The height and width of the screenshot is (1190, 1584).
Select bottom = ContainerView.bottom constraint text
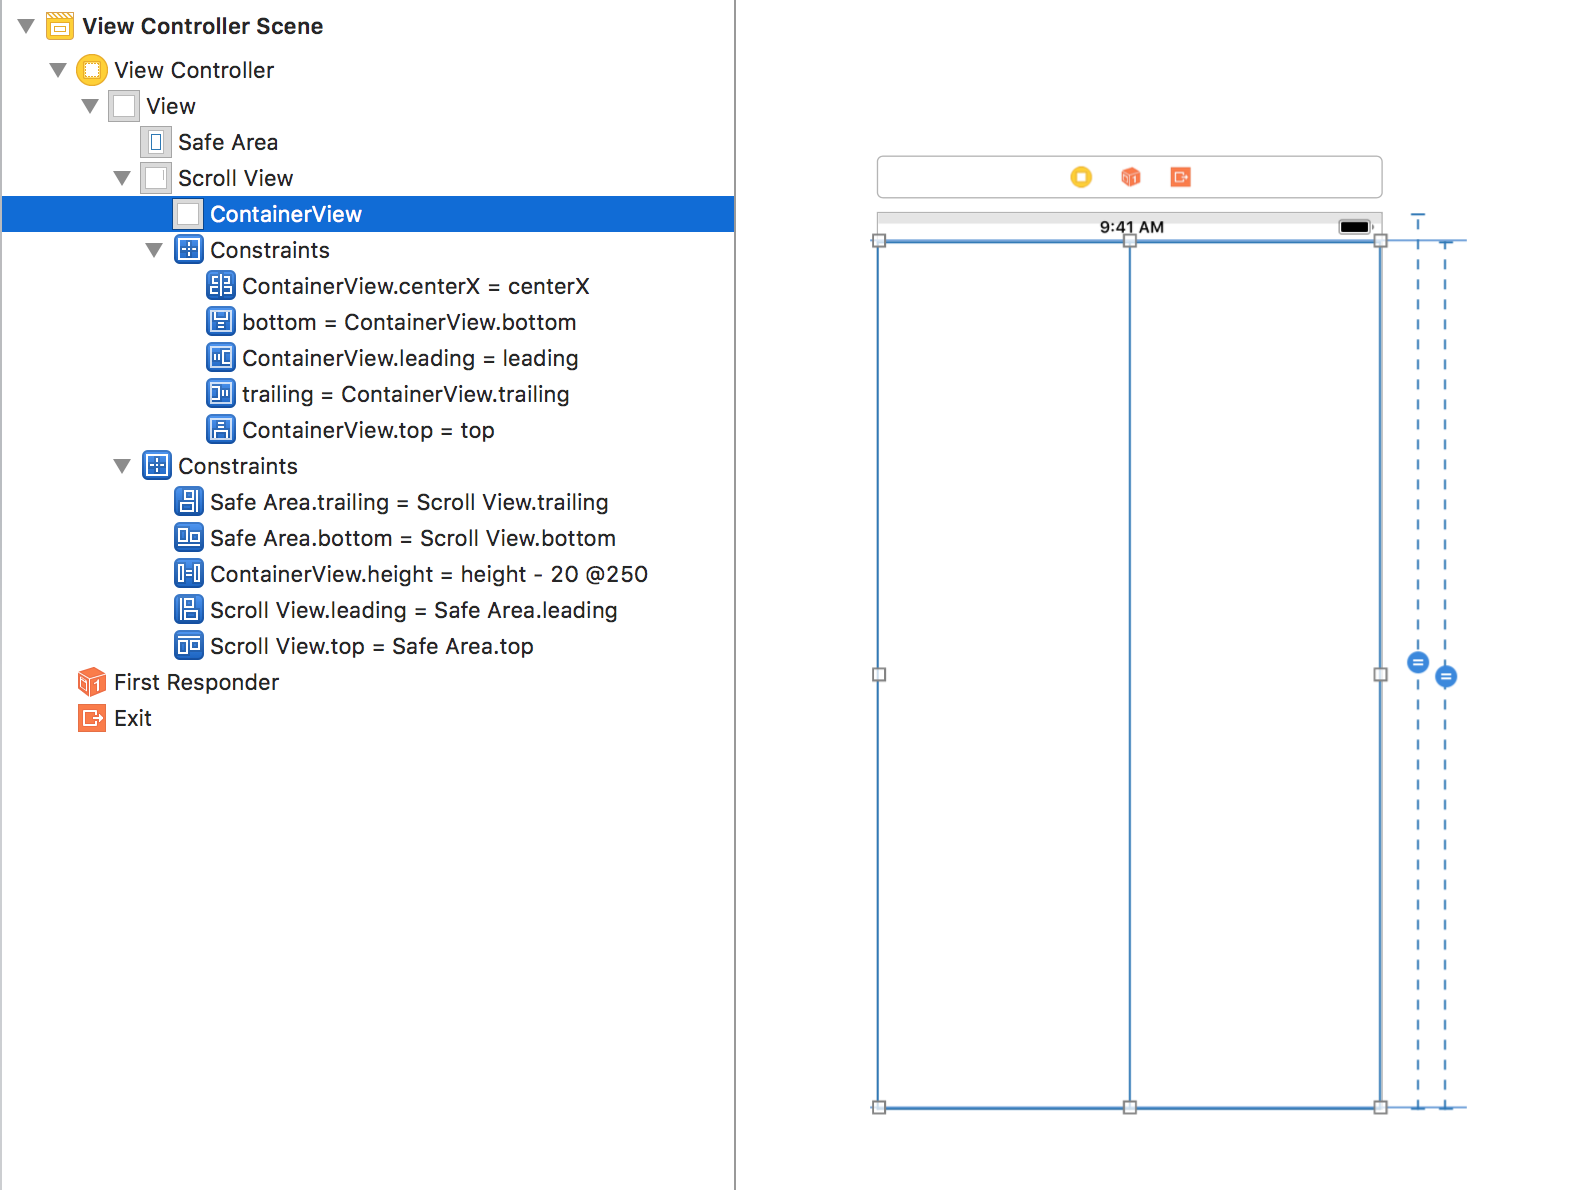coord(409,322)
